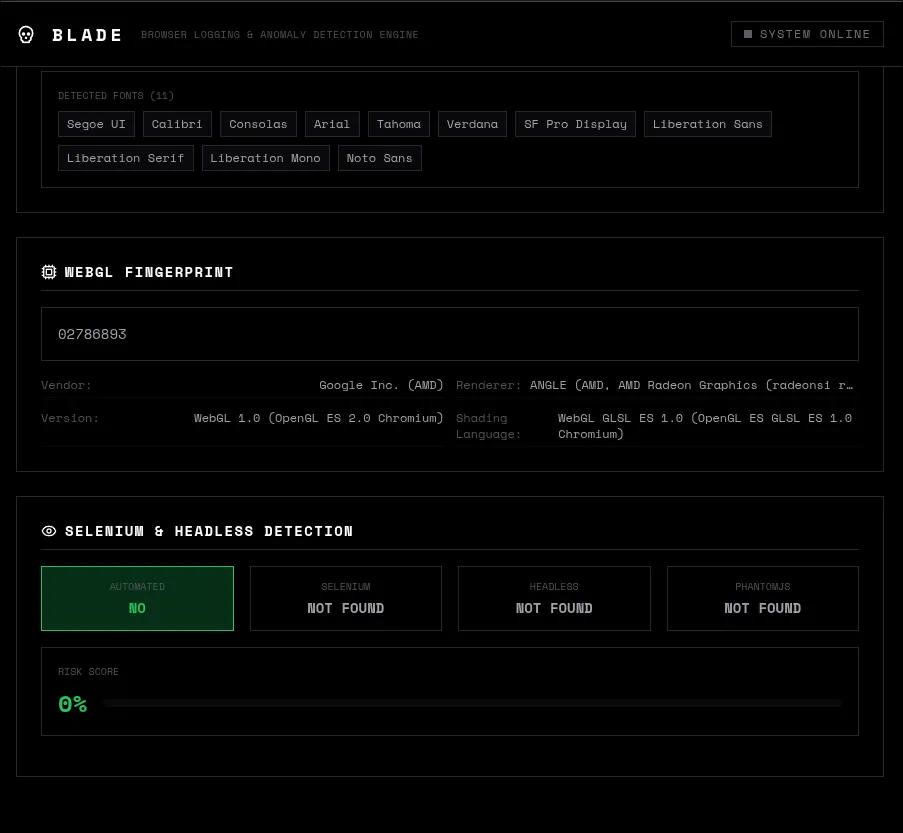Select the Selenium Not Found card

click(345, 598)
